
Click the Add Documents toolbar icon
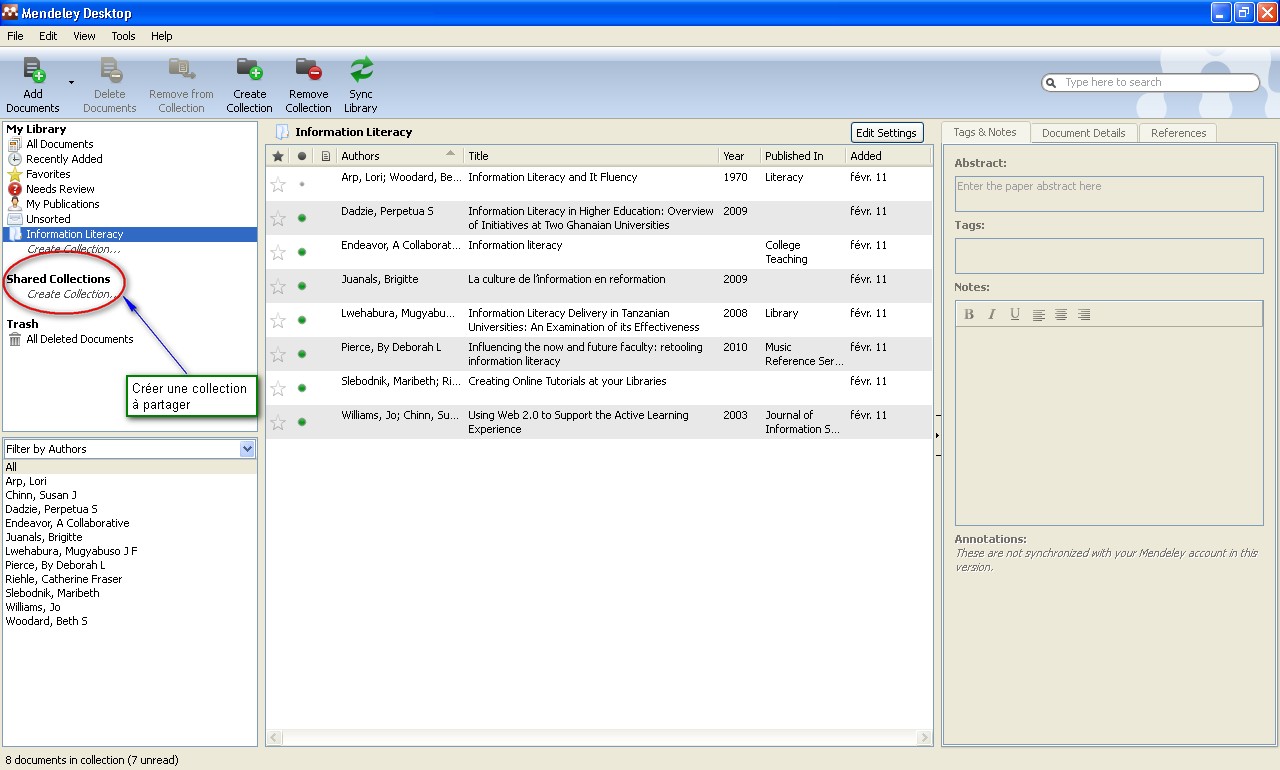33,71
